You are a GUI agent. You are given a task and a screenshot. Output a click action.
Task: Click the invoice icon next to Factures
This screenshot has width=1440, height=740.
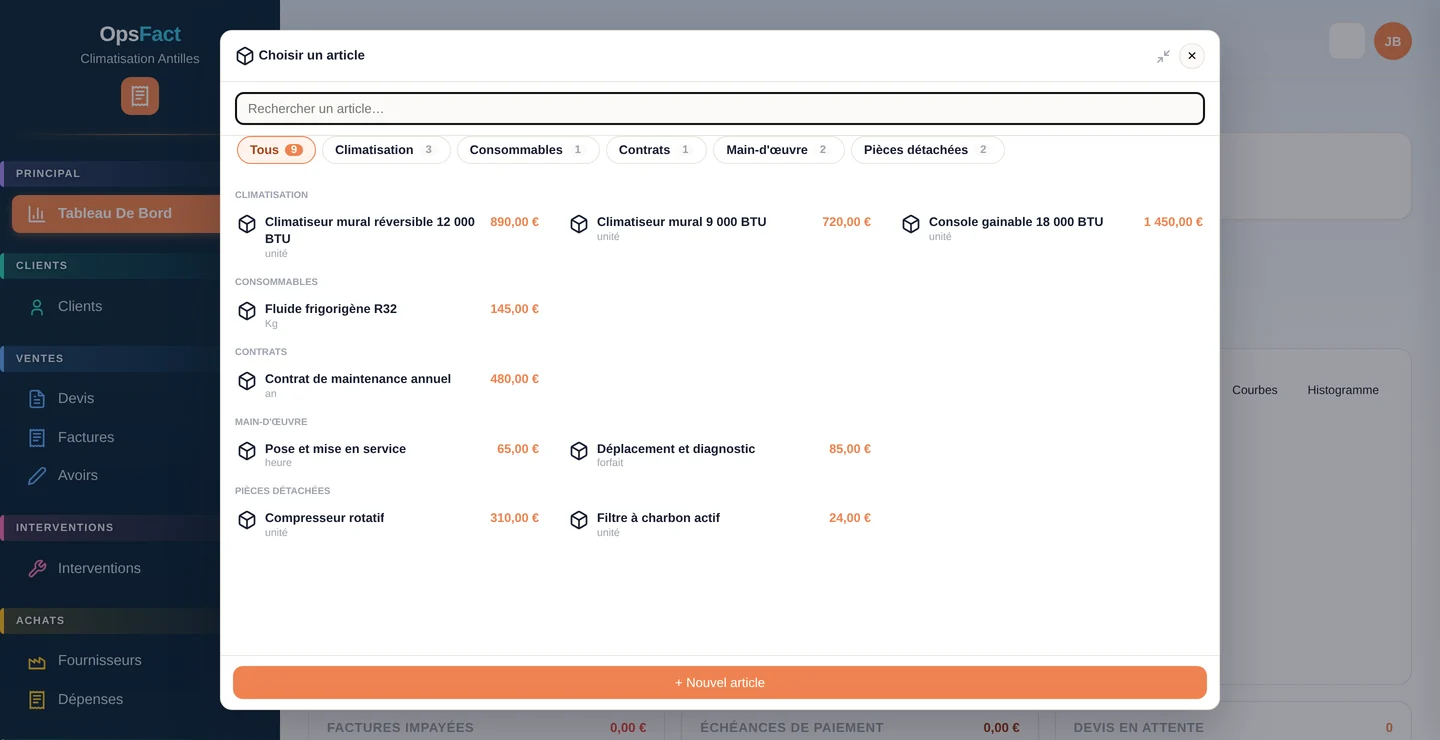pos(37,438)
